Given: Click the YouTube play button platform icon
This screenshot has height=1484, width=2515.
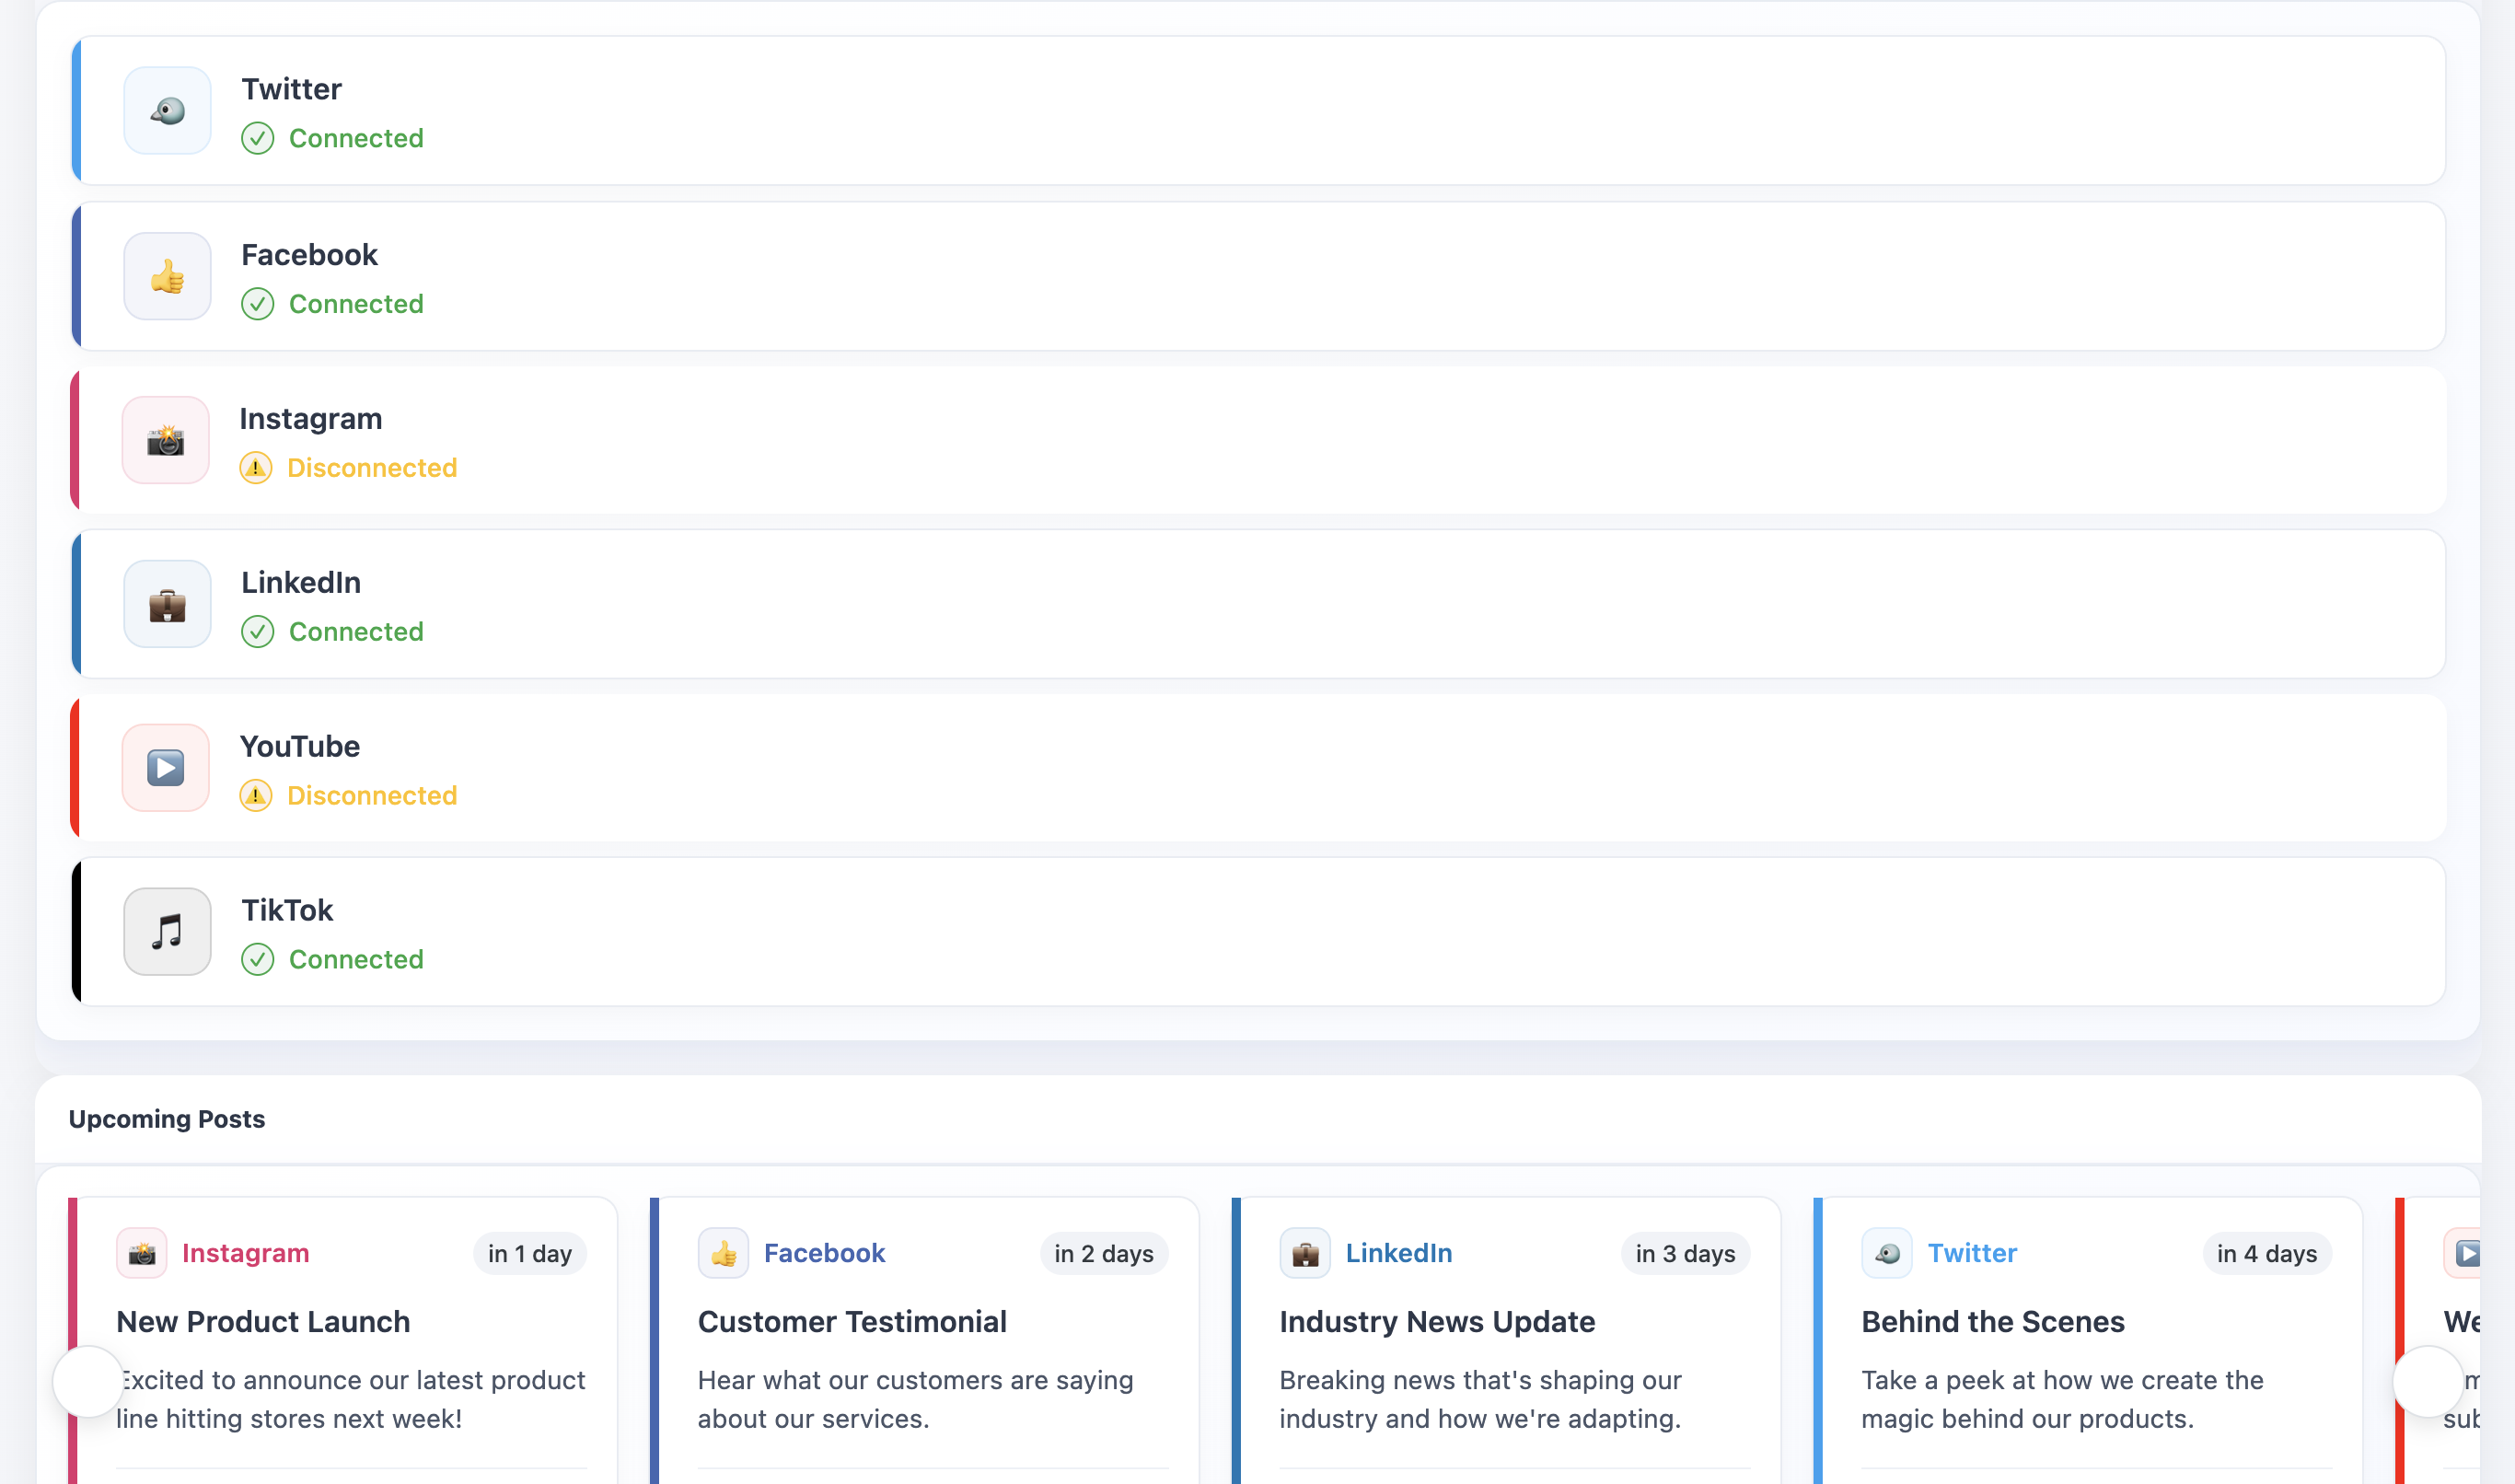Looking at the screenshot, I should (x=165, y=768).
